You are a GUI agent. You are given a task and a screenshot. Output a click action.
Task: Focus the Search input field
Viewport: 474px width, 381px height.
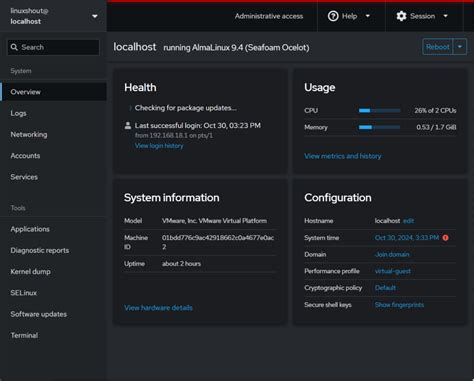point(53,47)
